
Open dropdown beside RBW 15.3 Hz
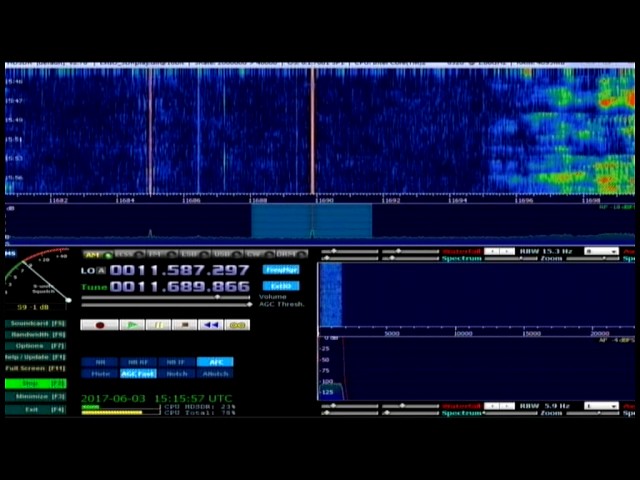(602, 251)
